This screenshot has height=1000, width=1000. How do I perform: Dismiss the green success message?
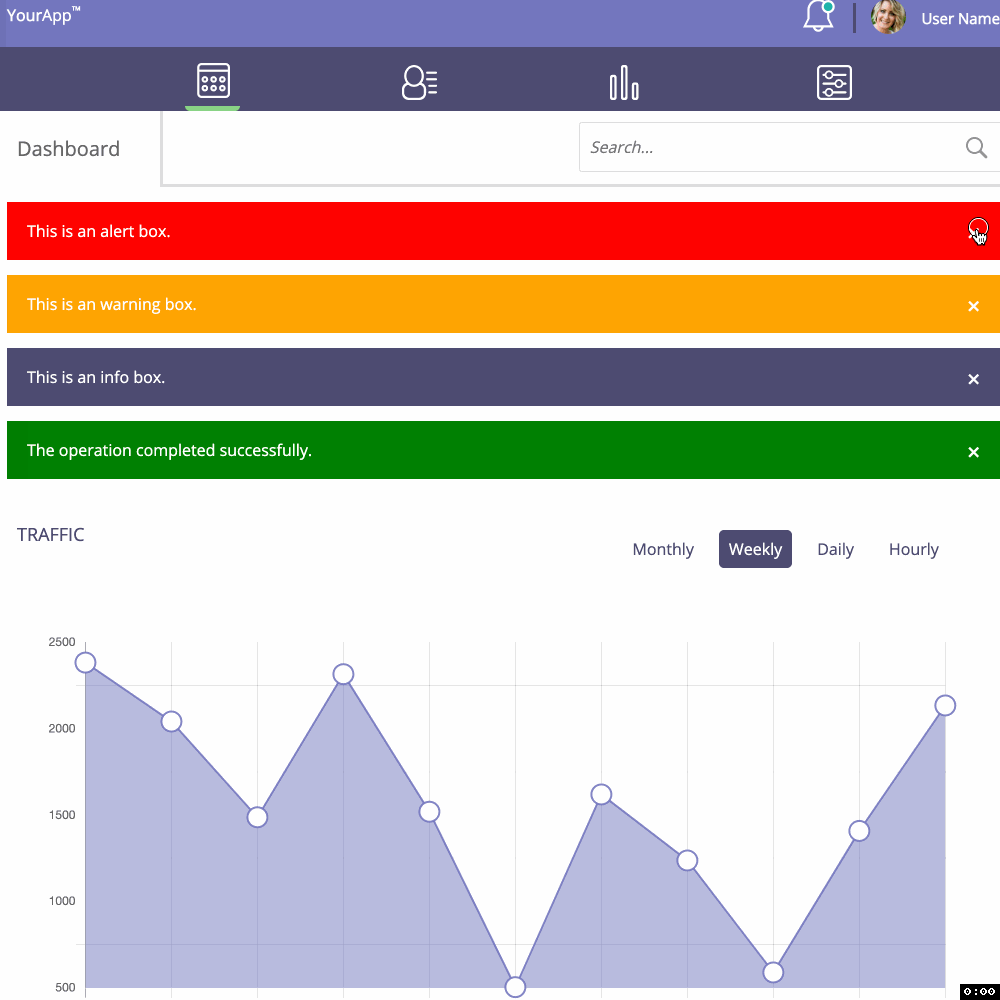click(x=973, y=452)
